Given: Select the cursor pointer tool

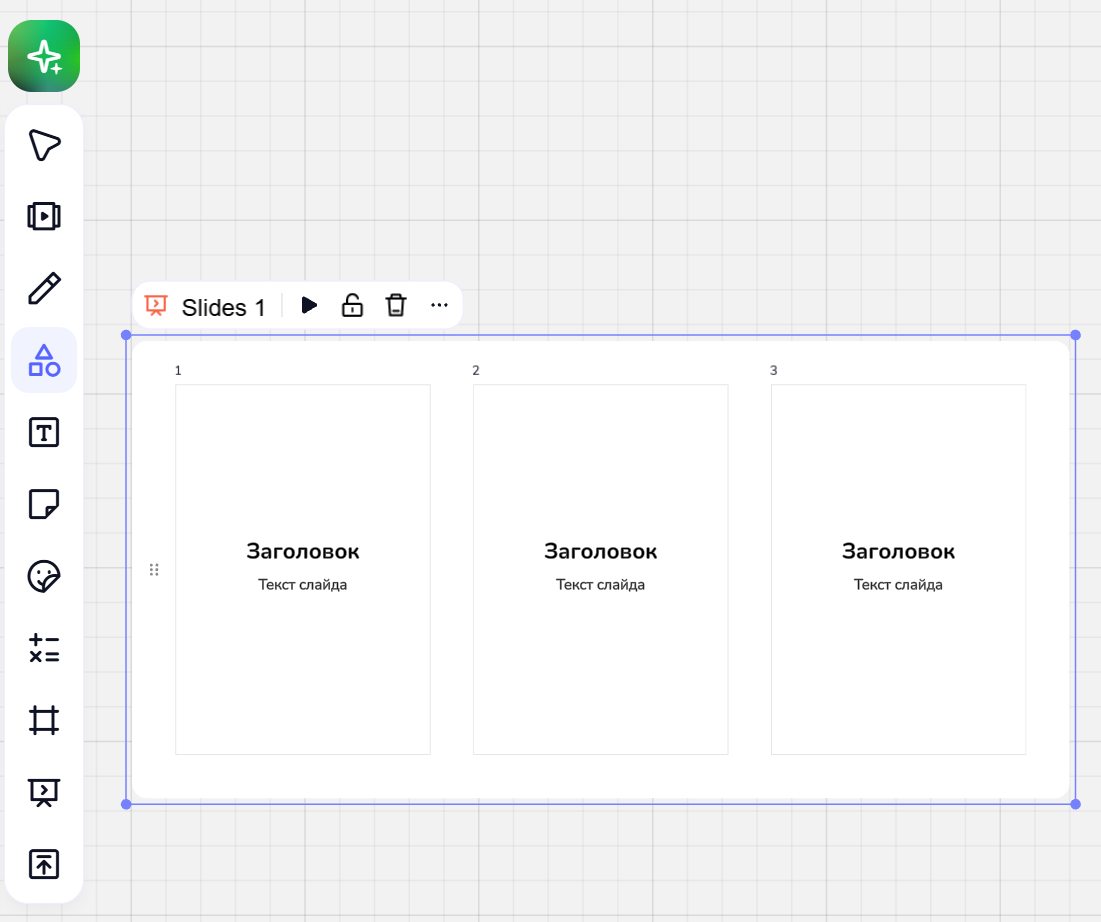Looking at the screenshot, I should (x=44, y=145).
